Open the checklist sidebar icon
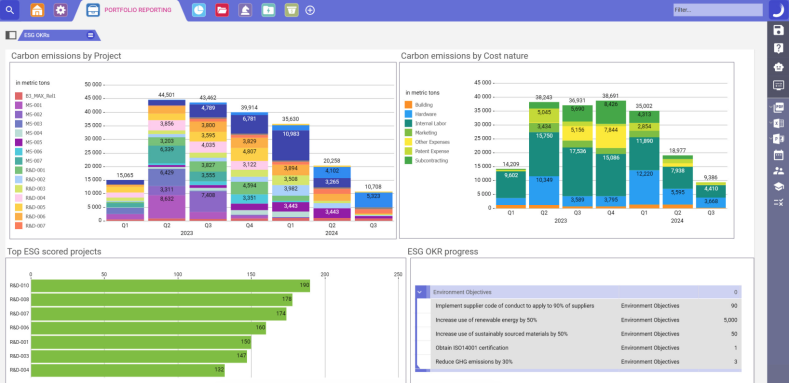The height and width of the screenshot is (383, 789). [778, 202]
